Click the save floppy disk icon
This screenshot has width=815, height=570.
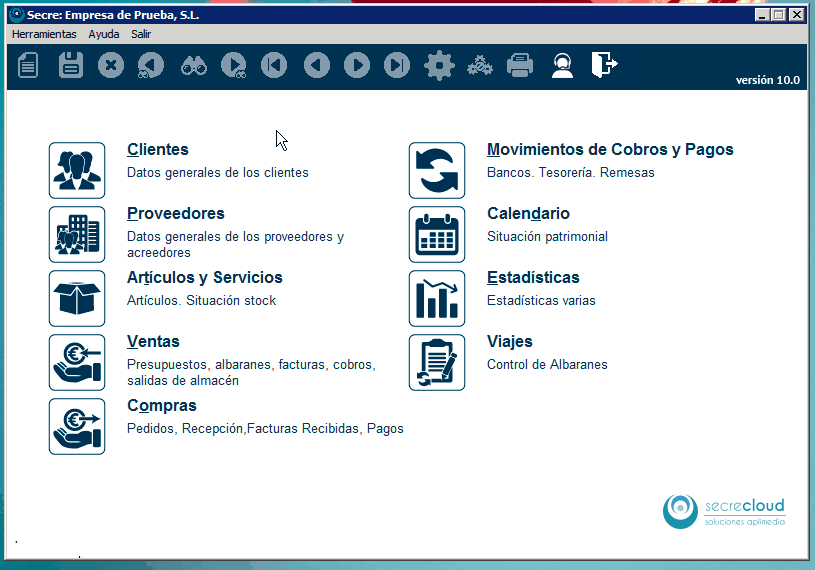click(71, 66)
